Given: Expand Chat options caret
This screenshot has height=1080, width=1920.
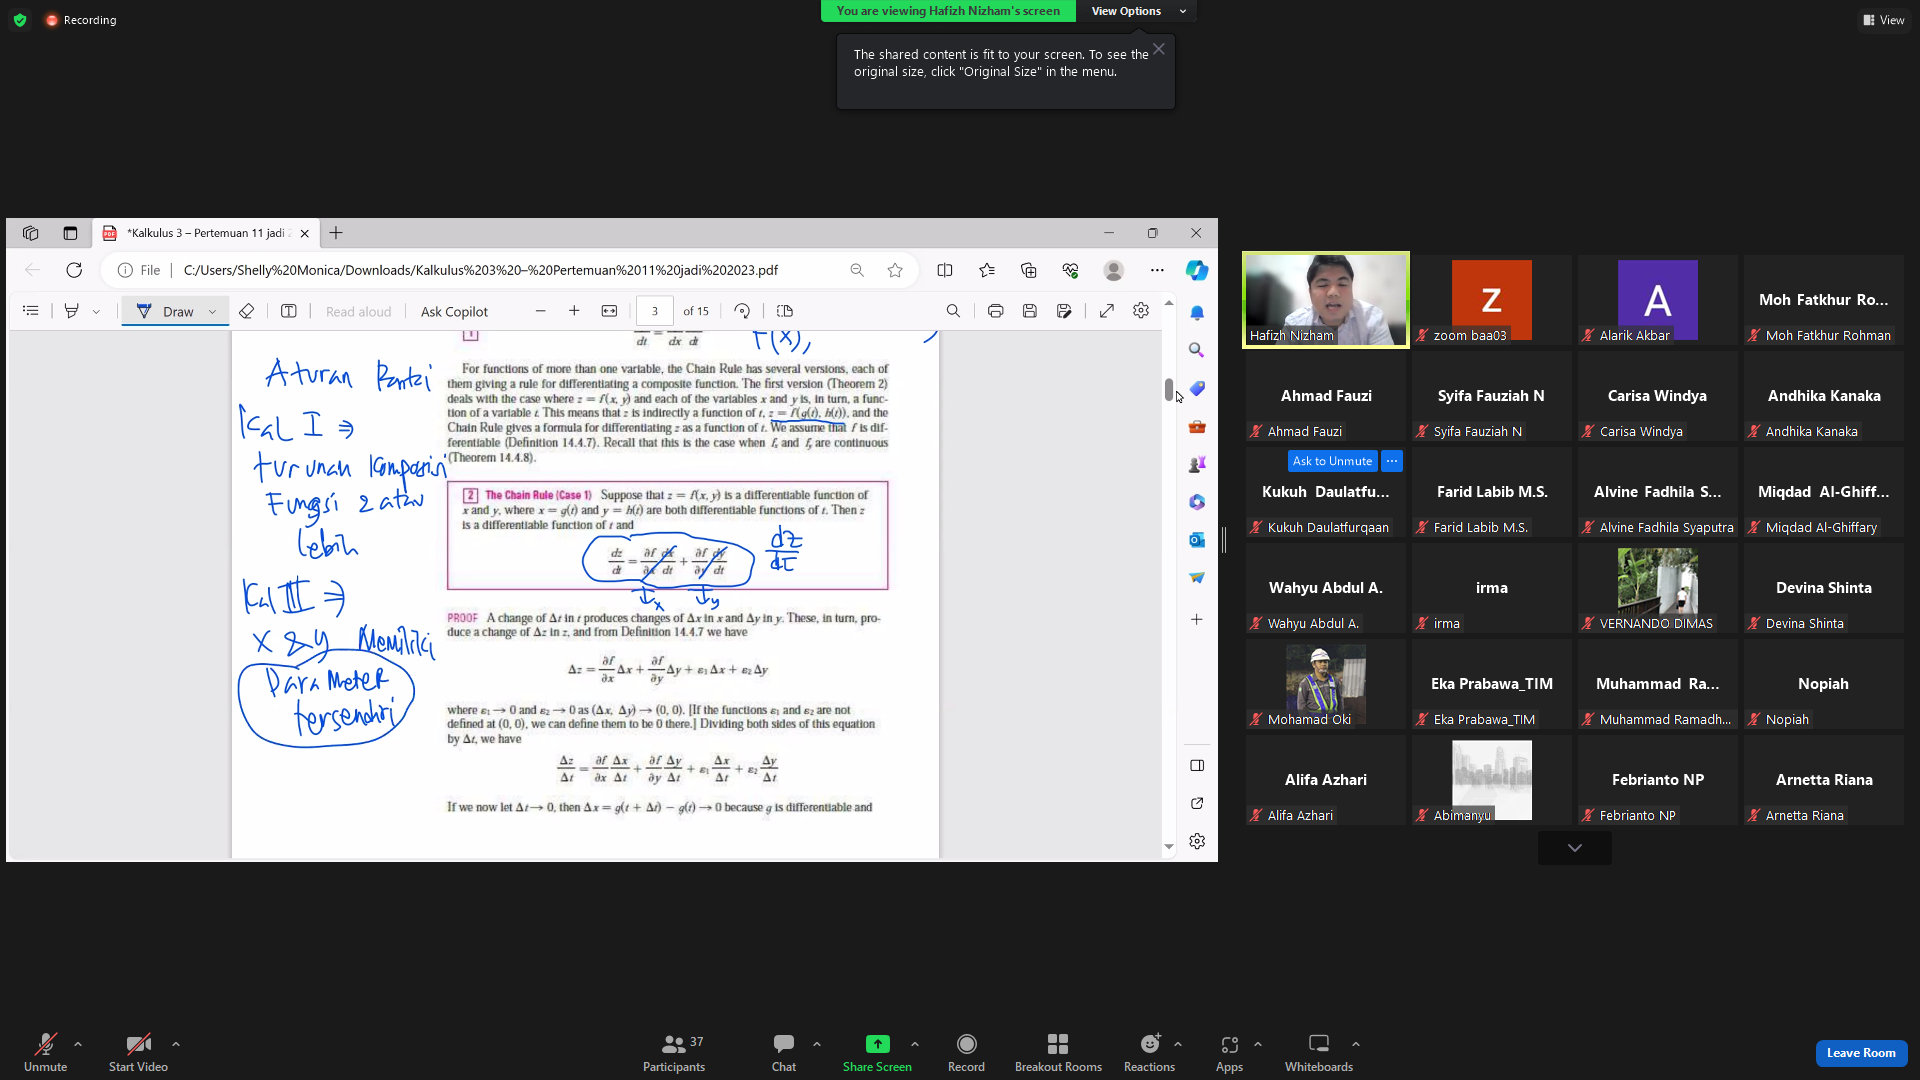Looking at the screenshot, I should (817, 1044).
